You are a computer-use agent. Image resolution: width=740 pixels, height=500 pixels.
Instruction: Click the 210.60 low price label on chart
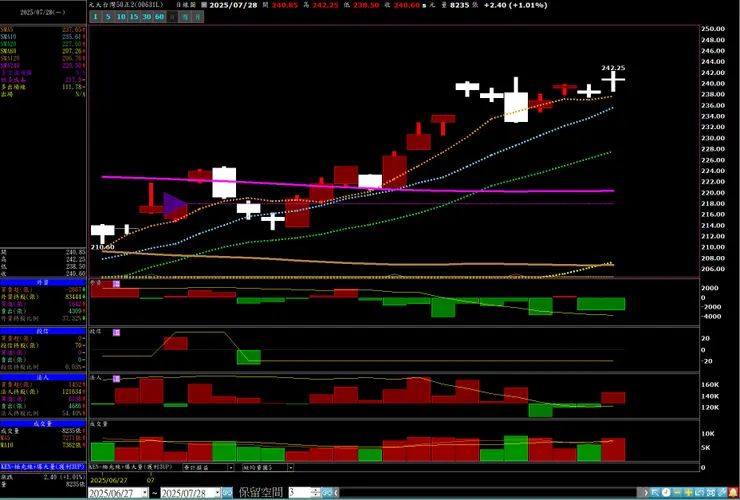(x=102, y=247)
